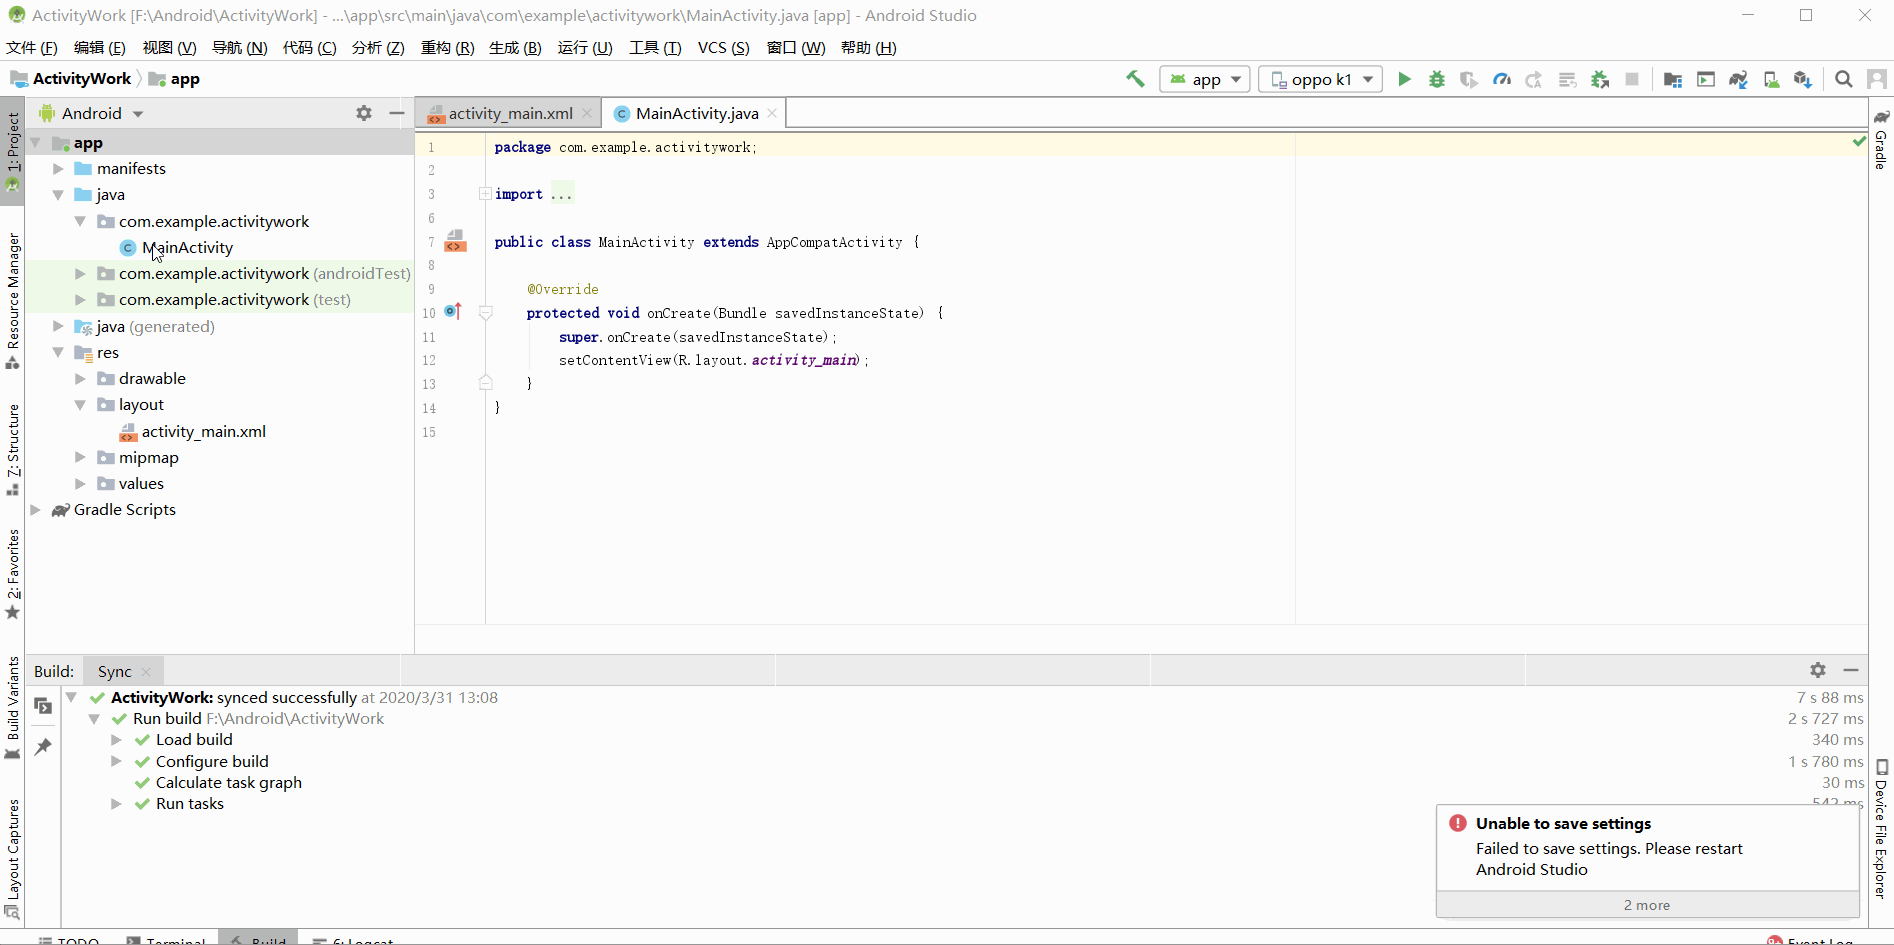Open the oppo k1 device selector
Image resolution: width=1894 pixels, height=945 pixels.
click(x=1320, y=79)
